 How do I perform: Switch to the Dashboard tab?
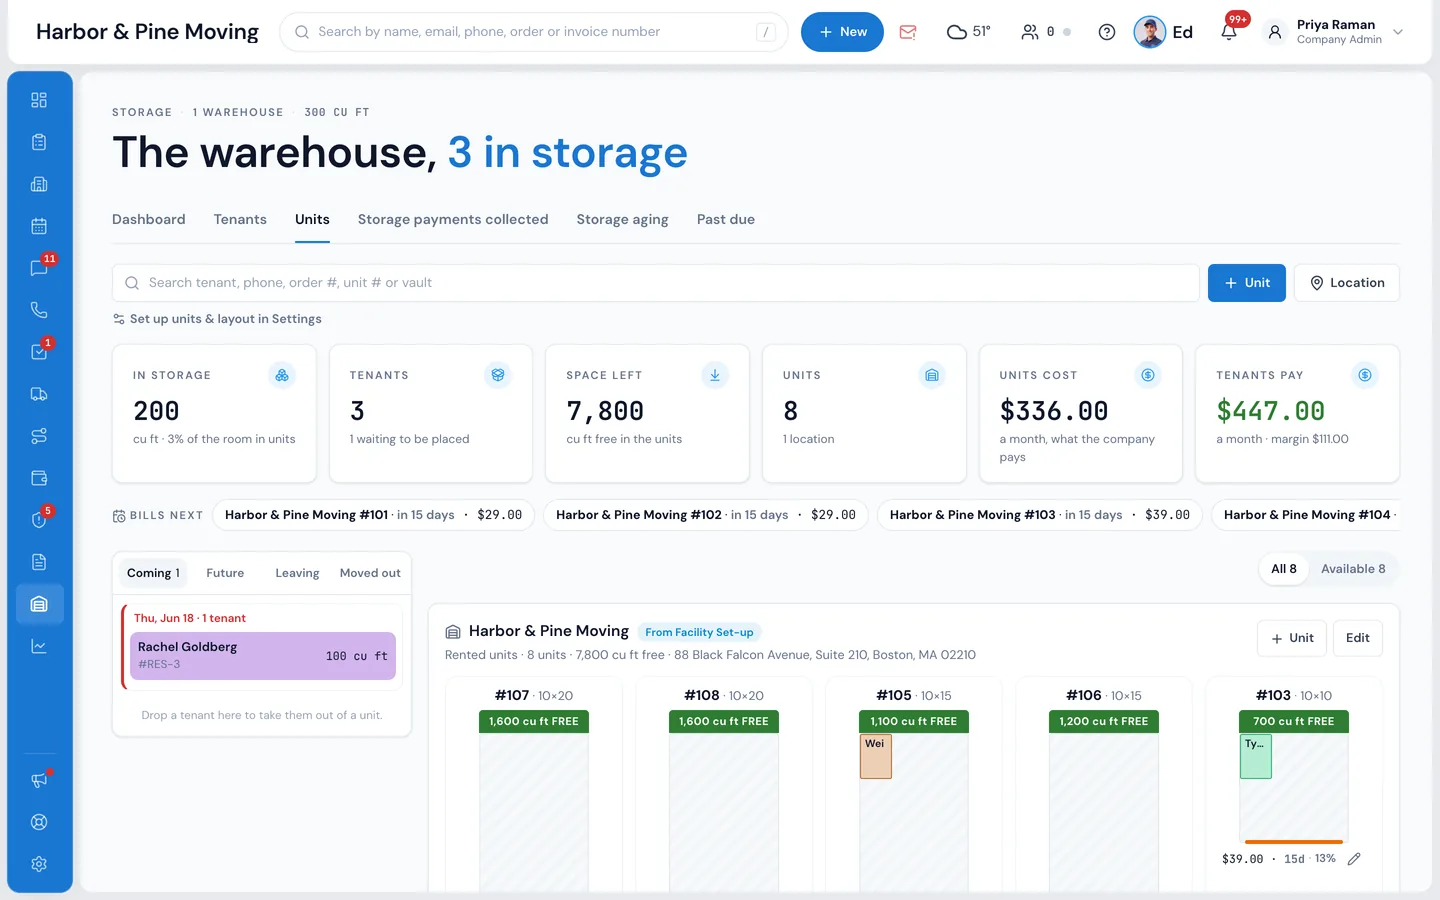(149, 219)
